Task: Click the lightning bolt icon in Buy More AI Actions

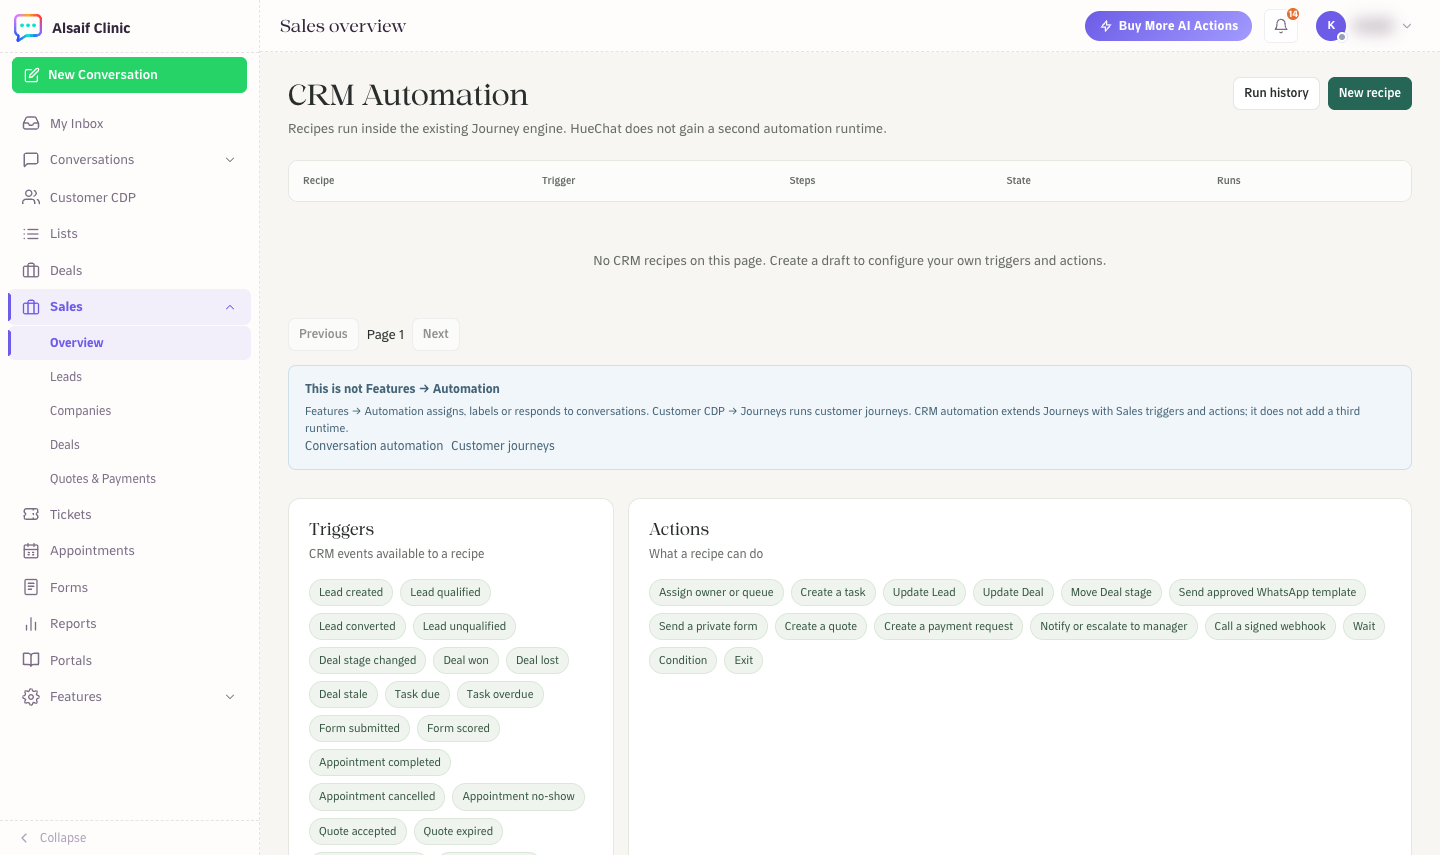Action: click(1106, 26)
